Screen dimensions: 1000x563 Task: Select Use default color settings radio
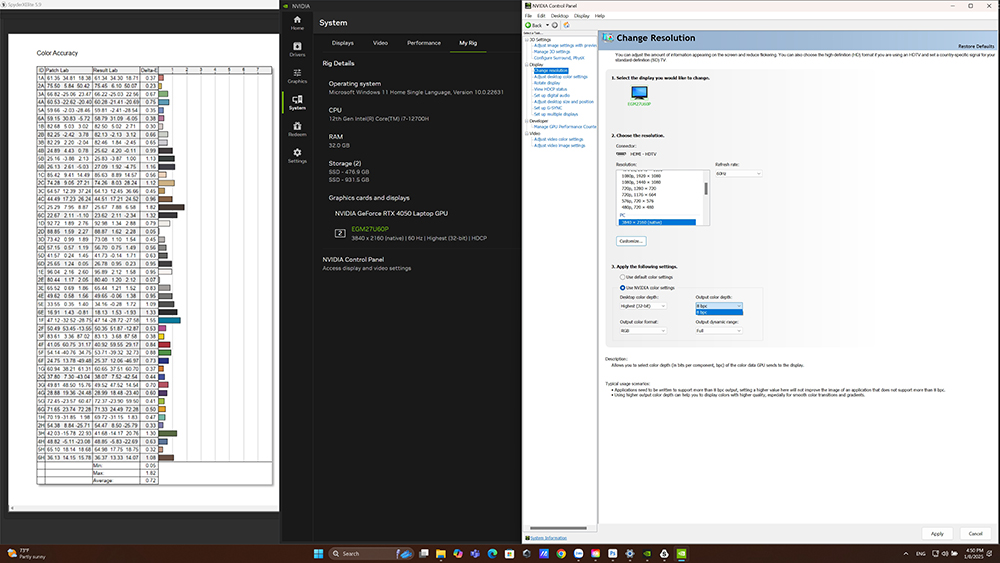pos(622,277)
